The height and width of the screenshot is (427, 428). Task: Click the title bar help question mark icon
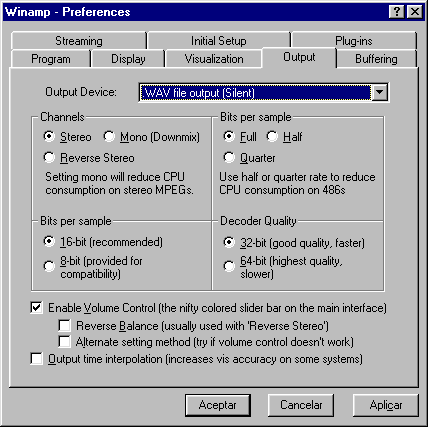[397, 12]
